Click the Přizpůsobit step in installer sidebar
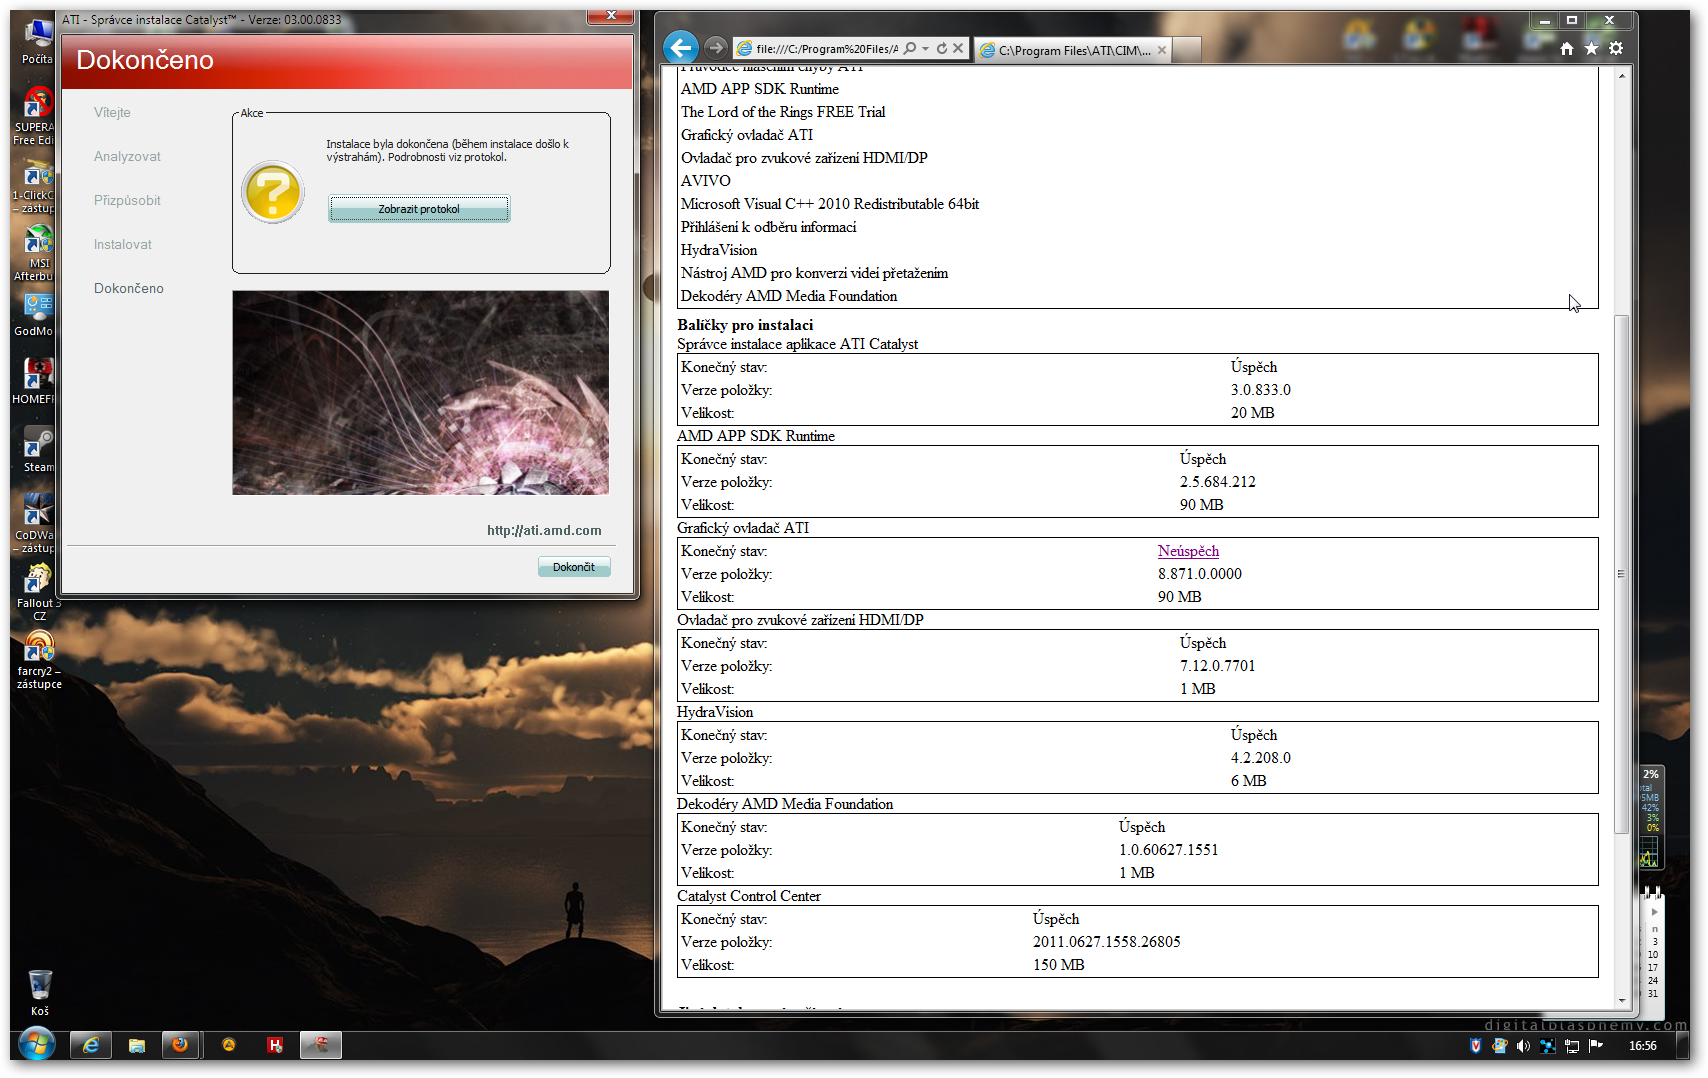 click(x=127, y=201)
